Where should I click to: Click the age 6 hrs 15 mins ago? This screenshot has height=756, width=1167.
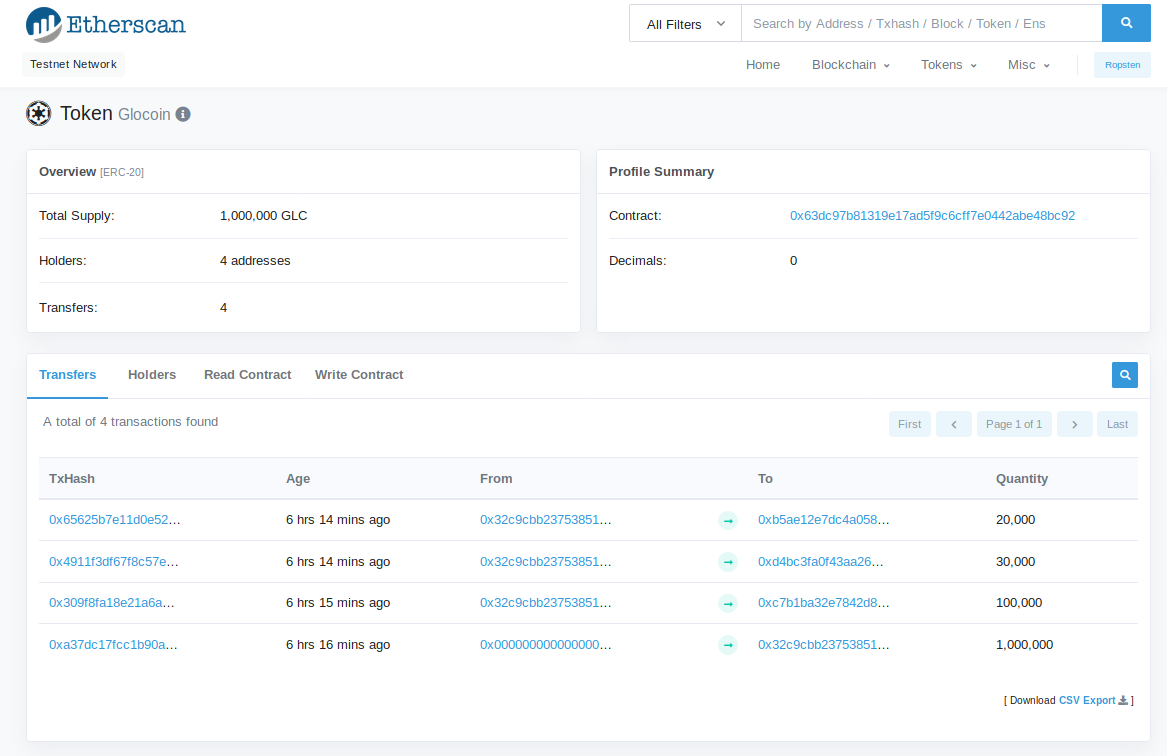(338, 603)
